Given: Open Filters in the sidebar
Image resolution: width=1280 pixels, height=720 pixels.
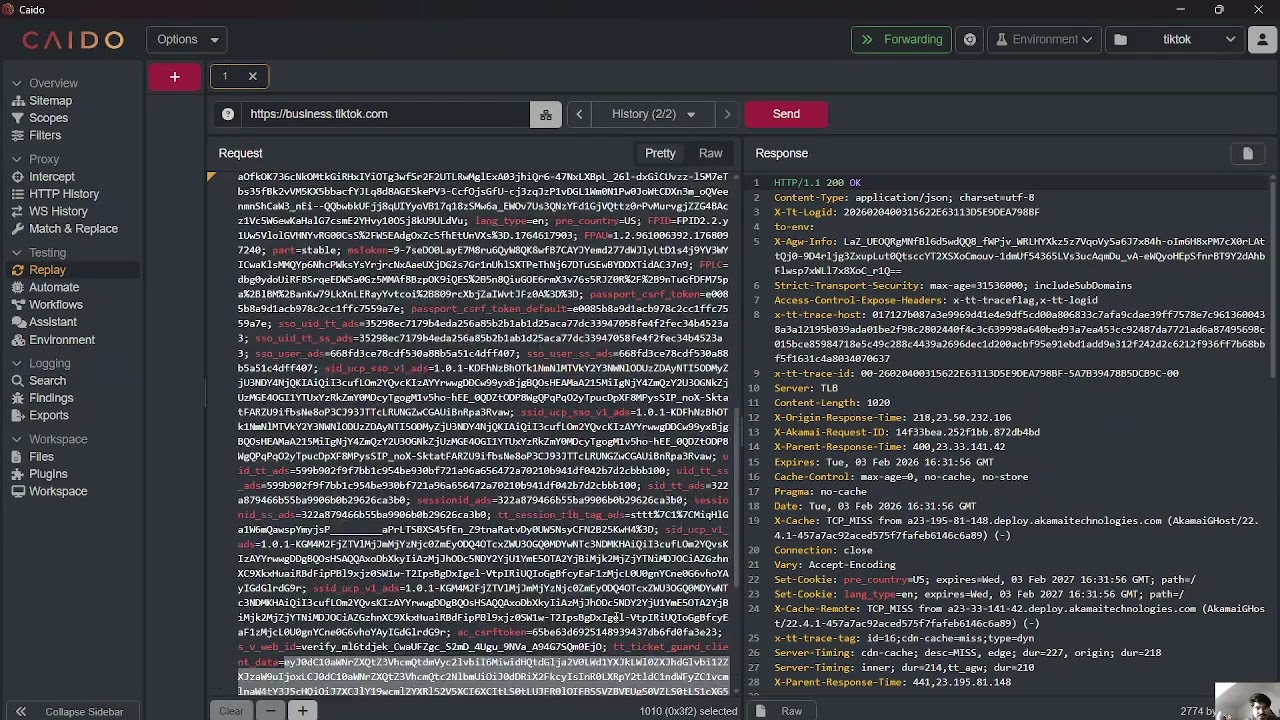Looking at the screenshot, I should (x=45, y=135).
